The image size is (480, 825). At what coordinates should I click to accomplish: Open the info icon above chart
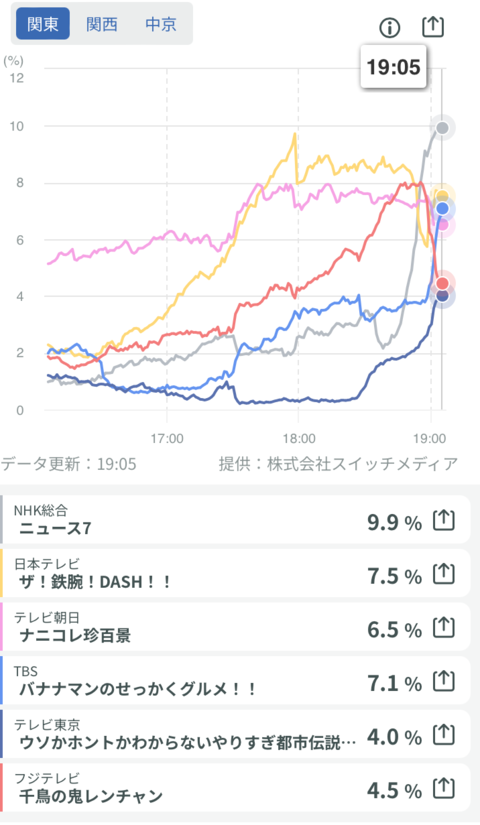pyautogui.click(x=389, y=28)
